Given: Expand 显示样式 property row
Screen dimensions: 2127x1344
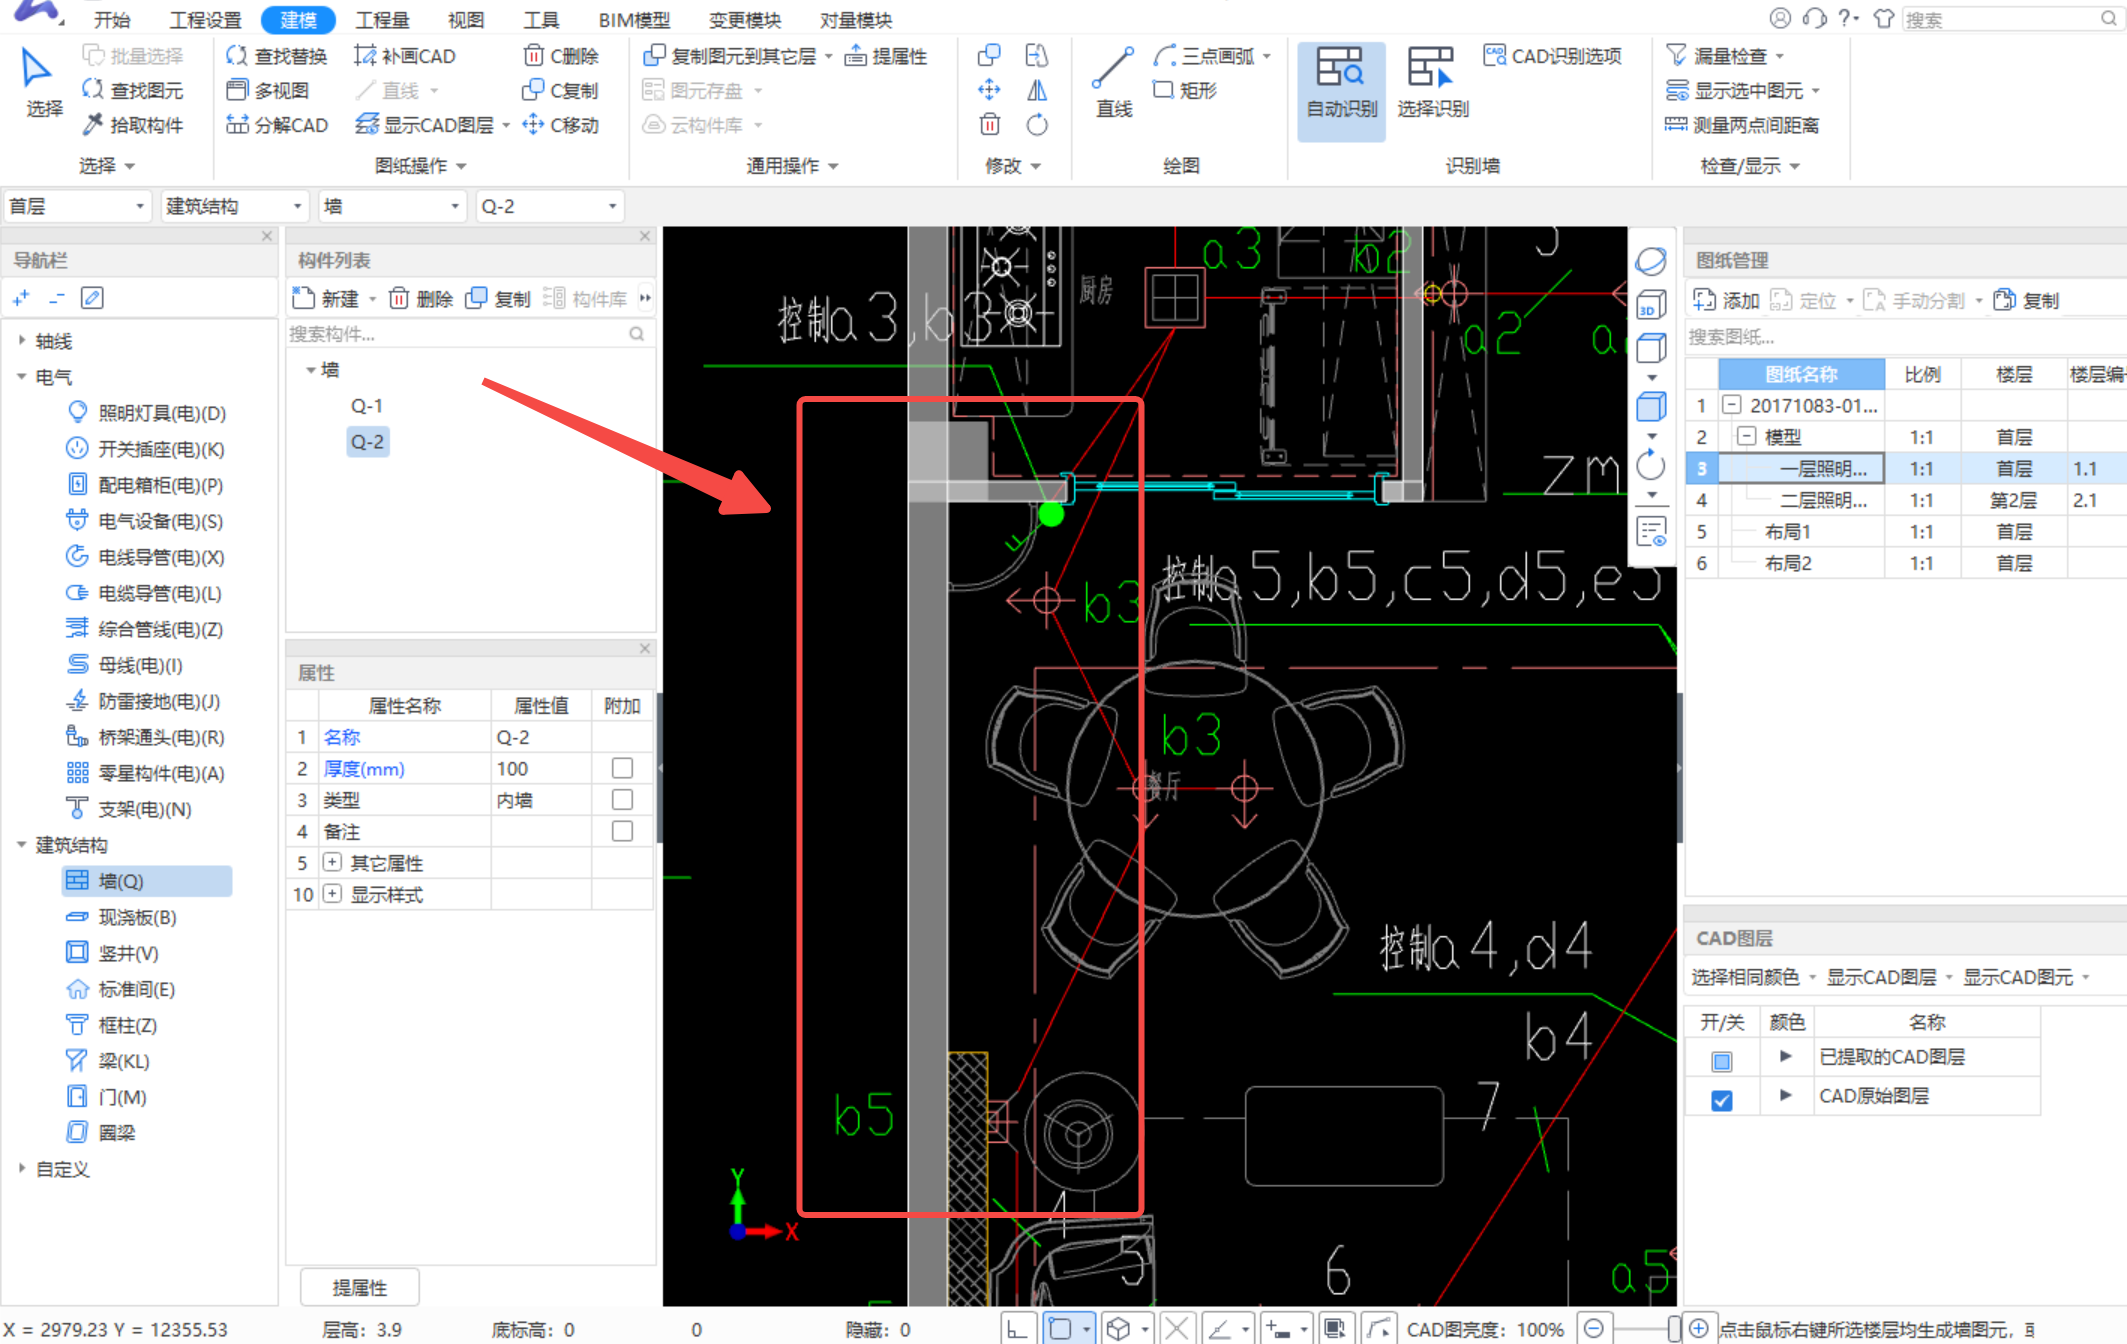Looking at the screenshot, I should click(332, 894).
